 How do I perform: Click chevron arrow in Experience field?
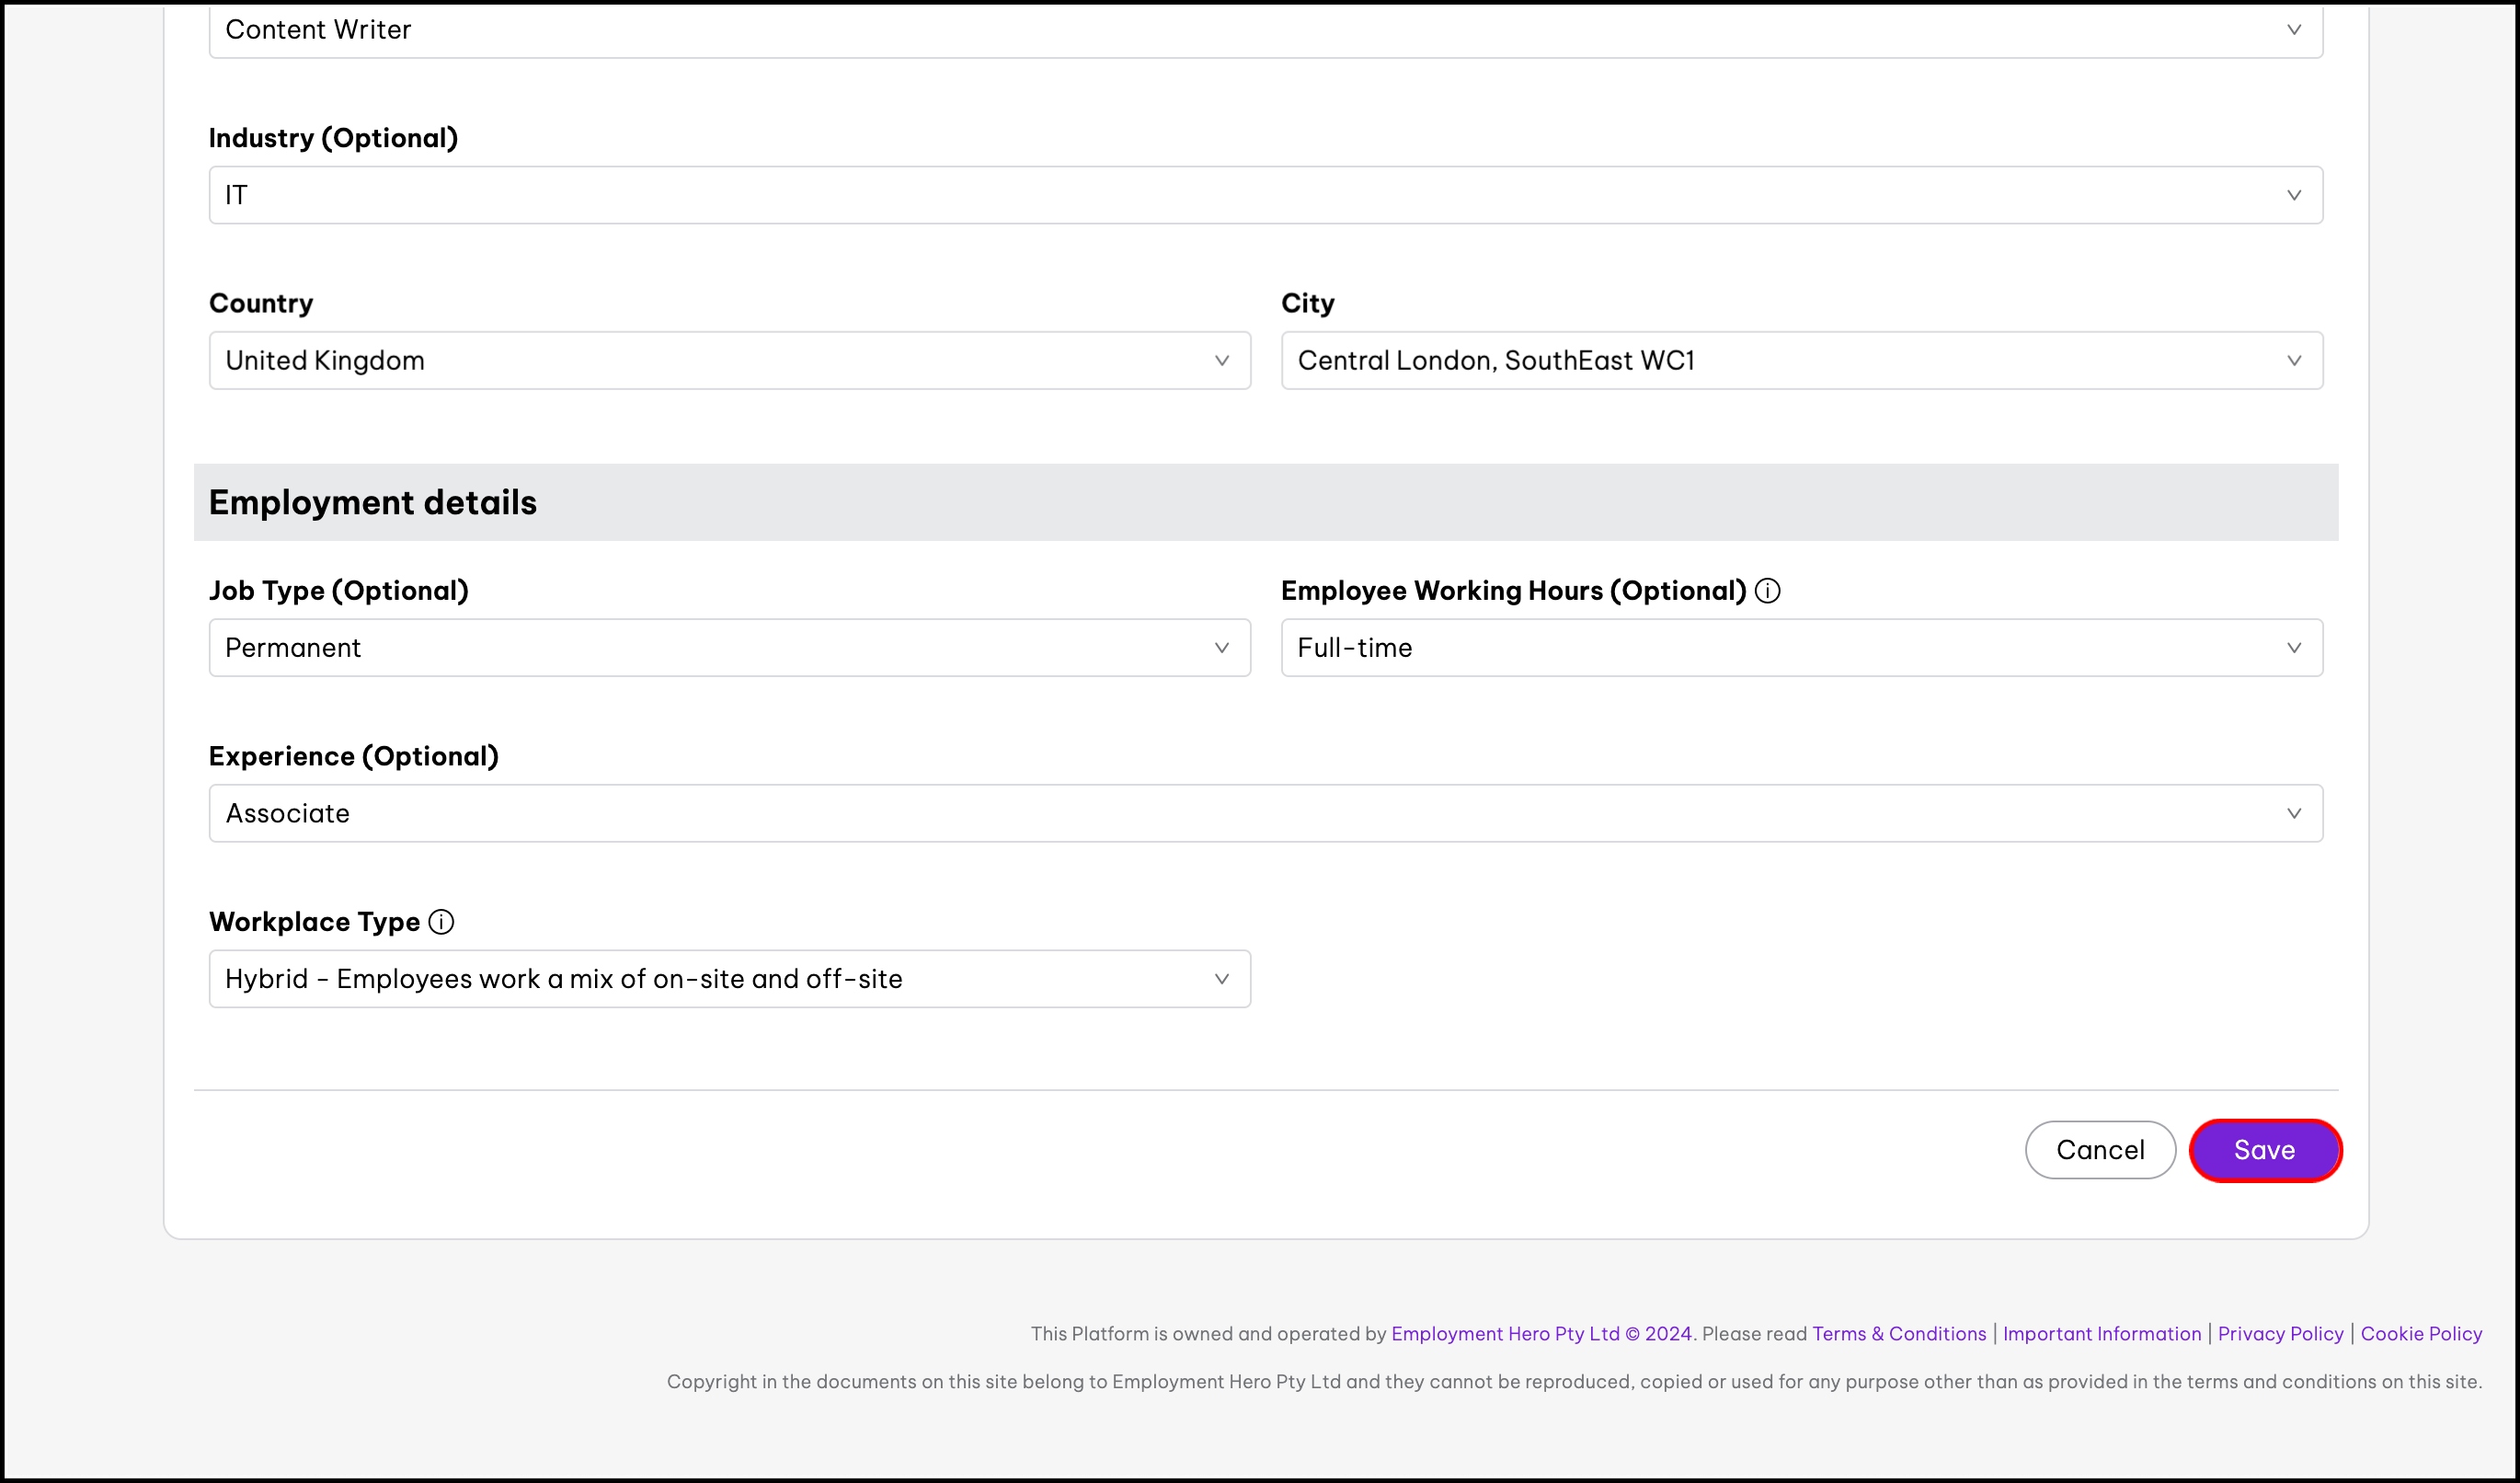2293,814
